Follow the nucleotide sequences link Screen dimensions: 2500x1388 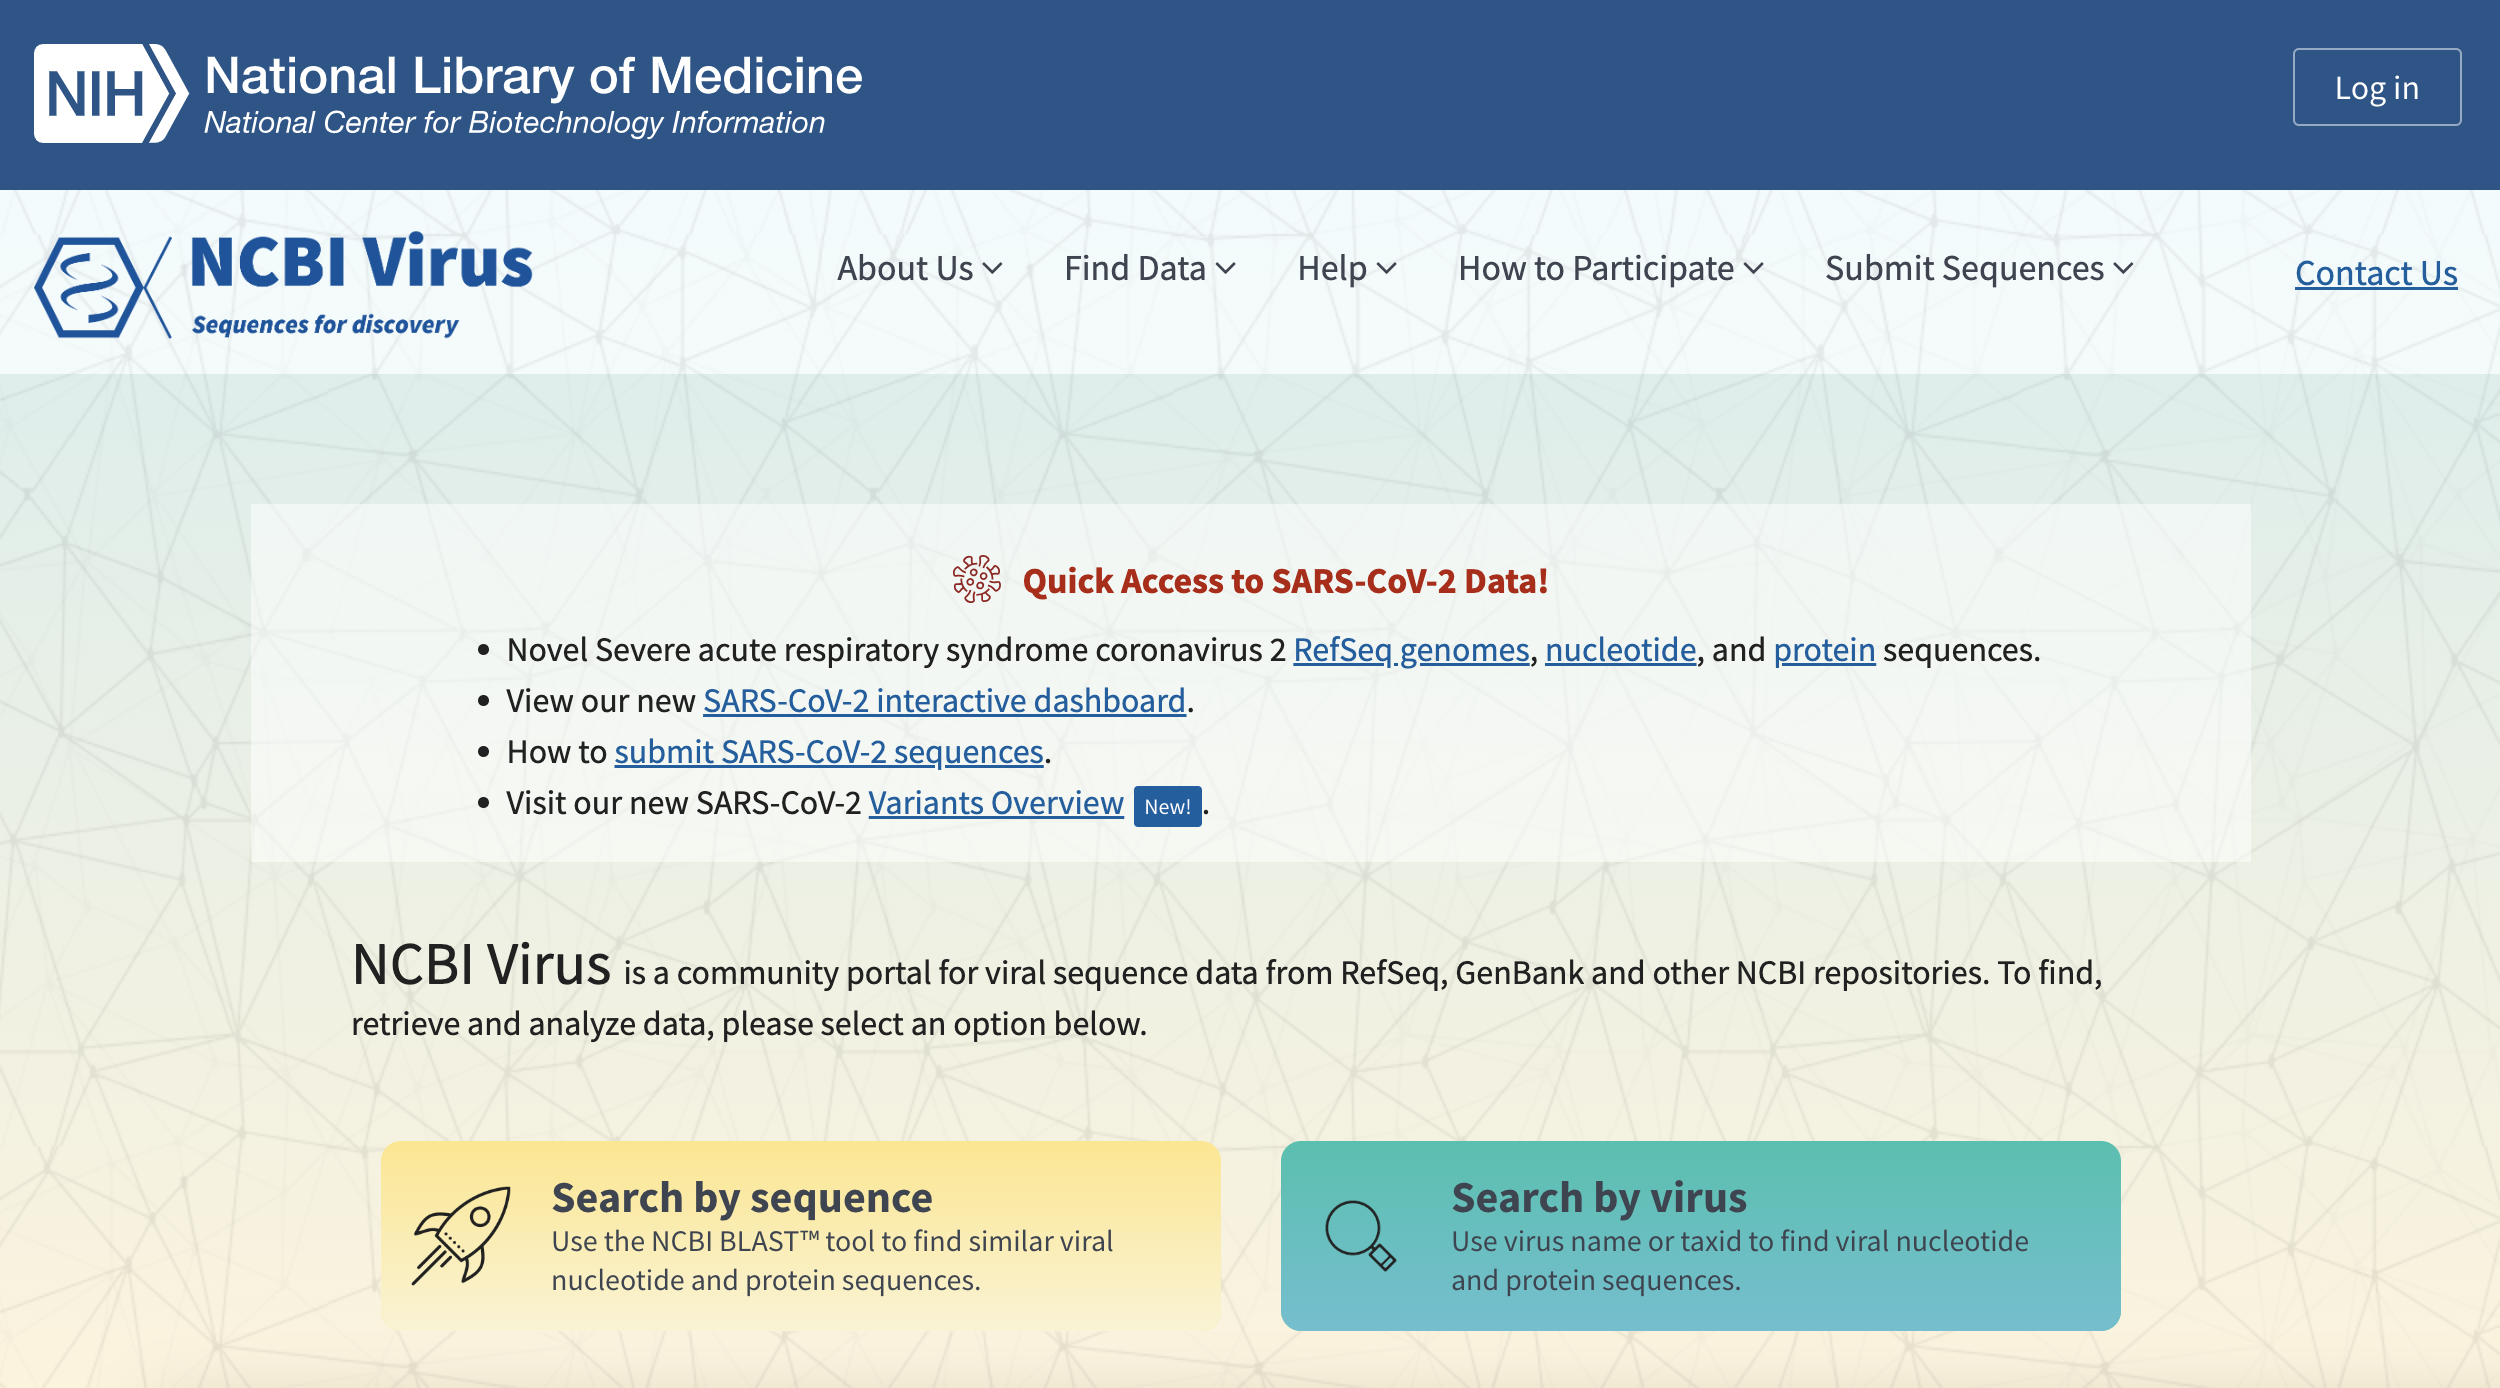pyautogui.click(x=1620, y=650)
